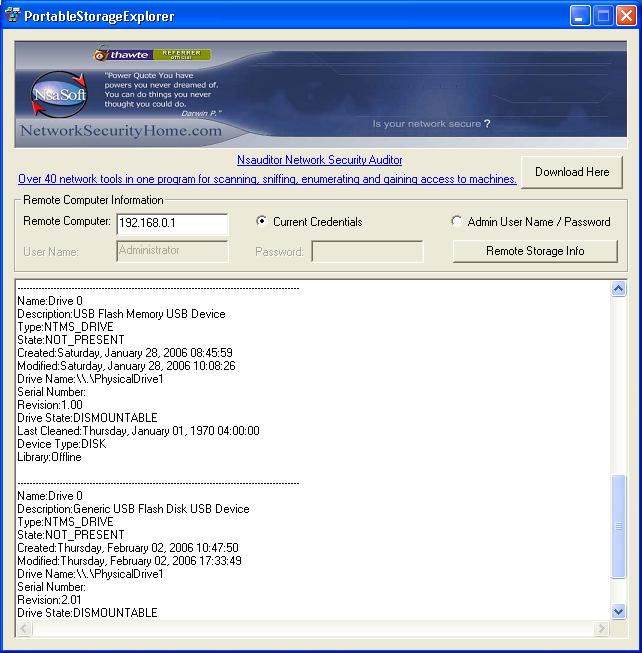Focus the Remote Computer address field
The height and width of the screenshot is (653, 642).
pyautogui.click(x=172, y=223)
